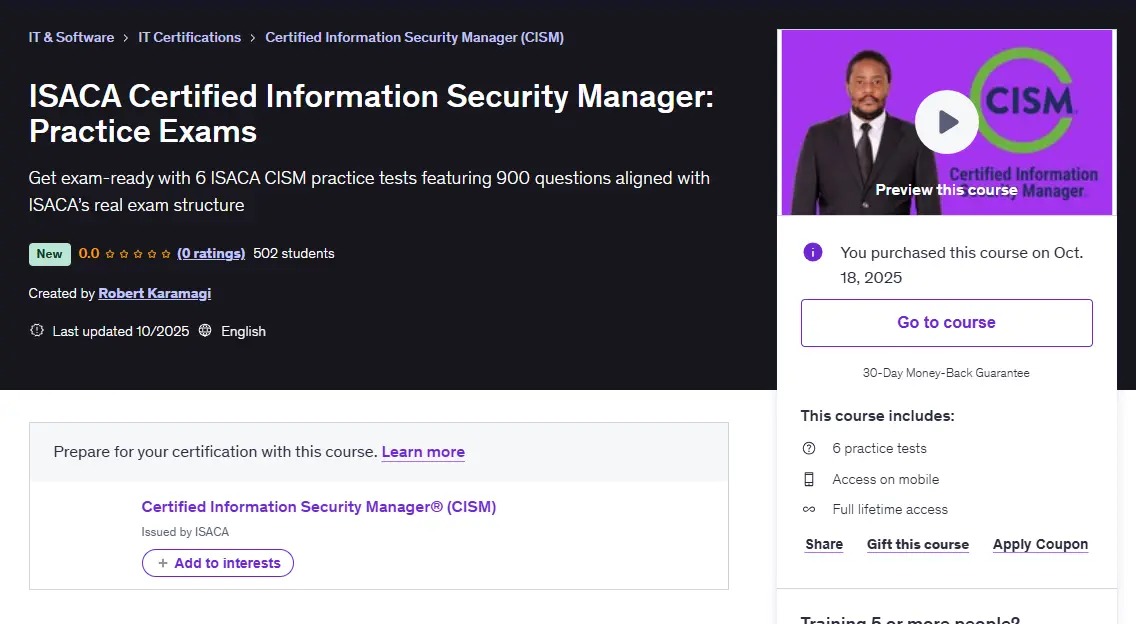
Task: Click the (0 ratings) link
Action: [x=211, y=254]
